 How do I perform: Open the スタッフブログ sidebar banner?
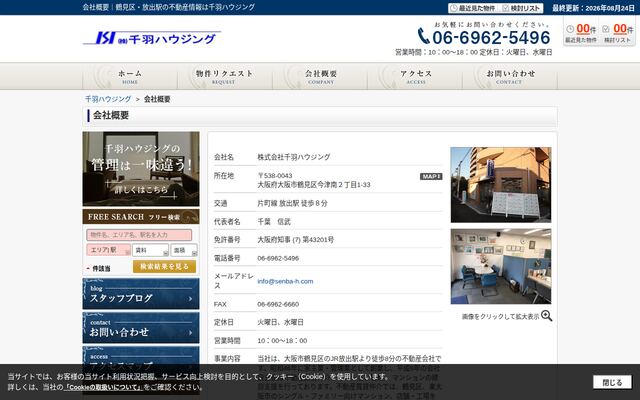pos(141,294)
